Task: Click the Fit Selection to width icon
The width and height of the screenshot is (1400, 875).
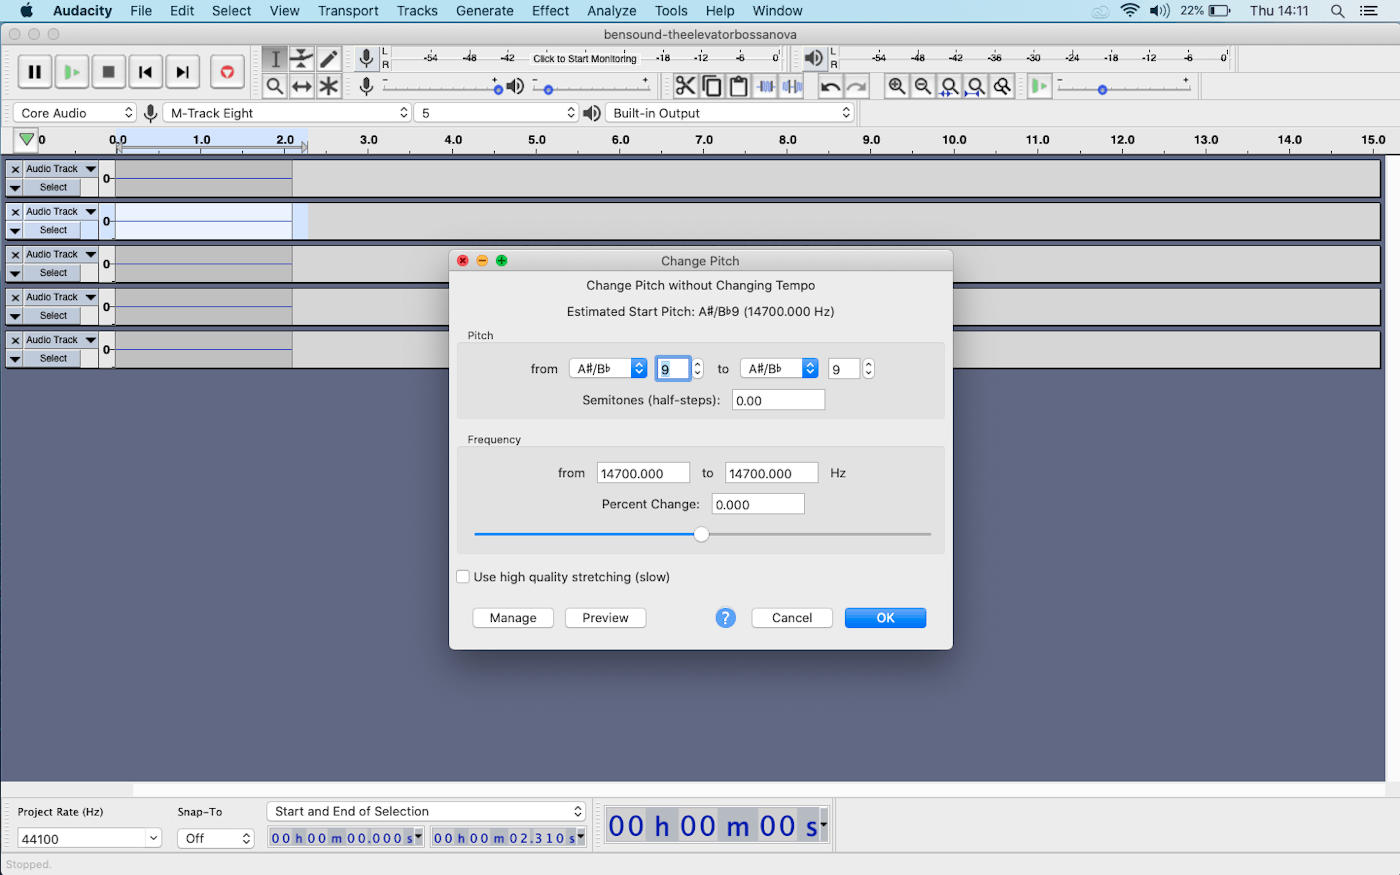Action: coord(950,86)
